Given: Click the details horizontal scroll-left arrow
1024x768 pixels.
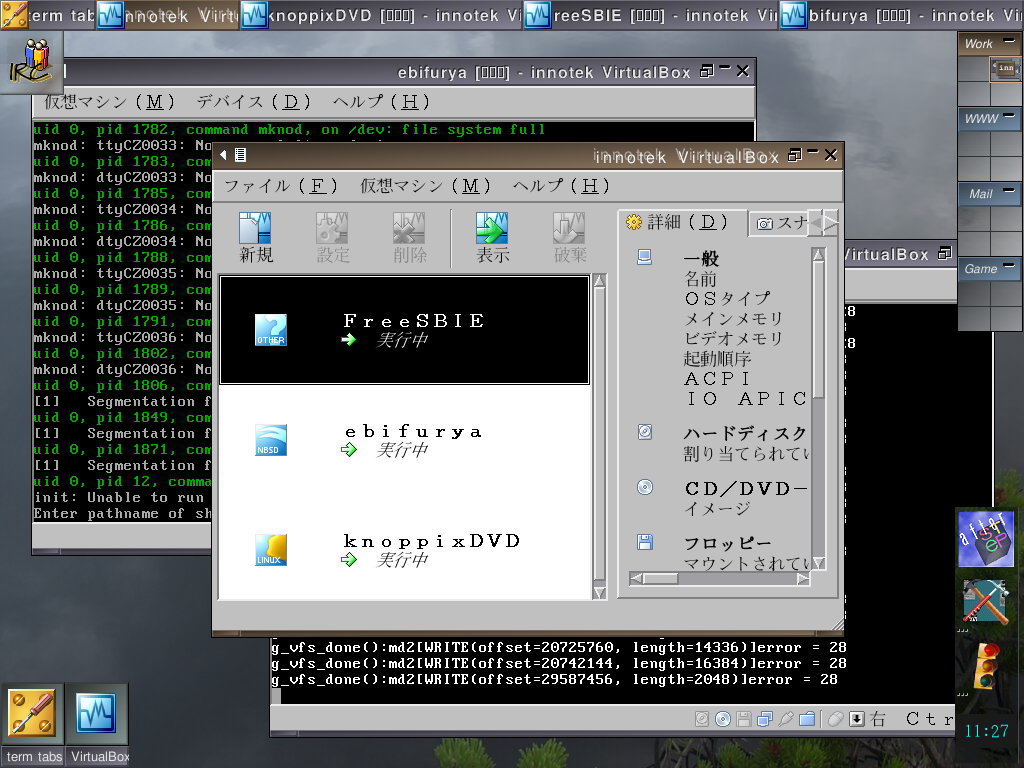Looking at the screenshot, I should [x=636, y=579].
